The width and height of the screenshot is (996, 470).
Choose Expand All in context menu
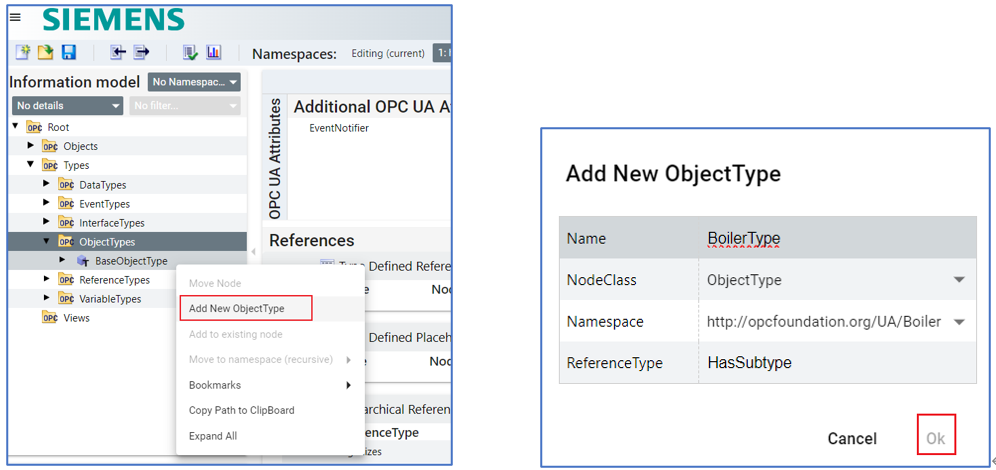(270, 436)
